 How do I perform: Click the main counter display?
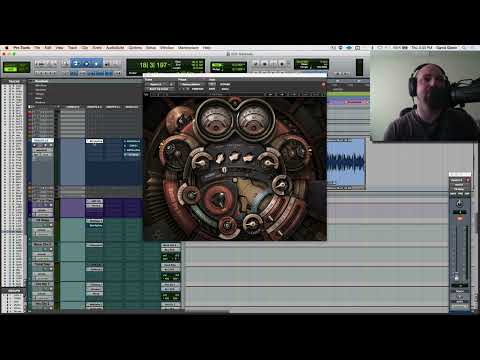(x=153, y=65)
